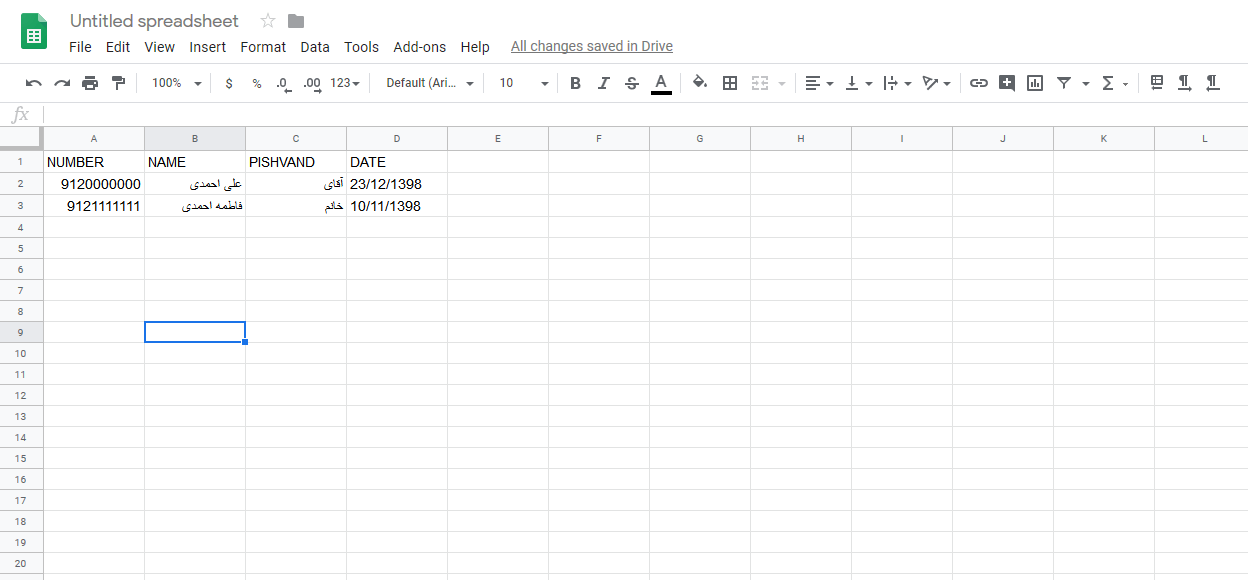The image size is (1248, 580).
Task: Open the File menu
Action: (x=80, y=47)
